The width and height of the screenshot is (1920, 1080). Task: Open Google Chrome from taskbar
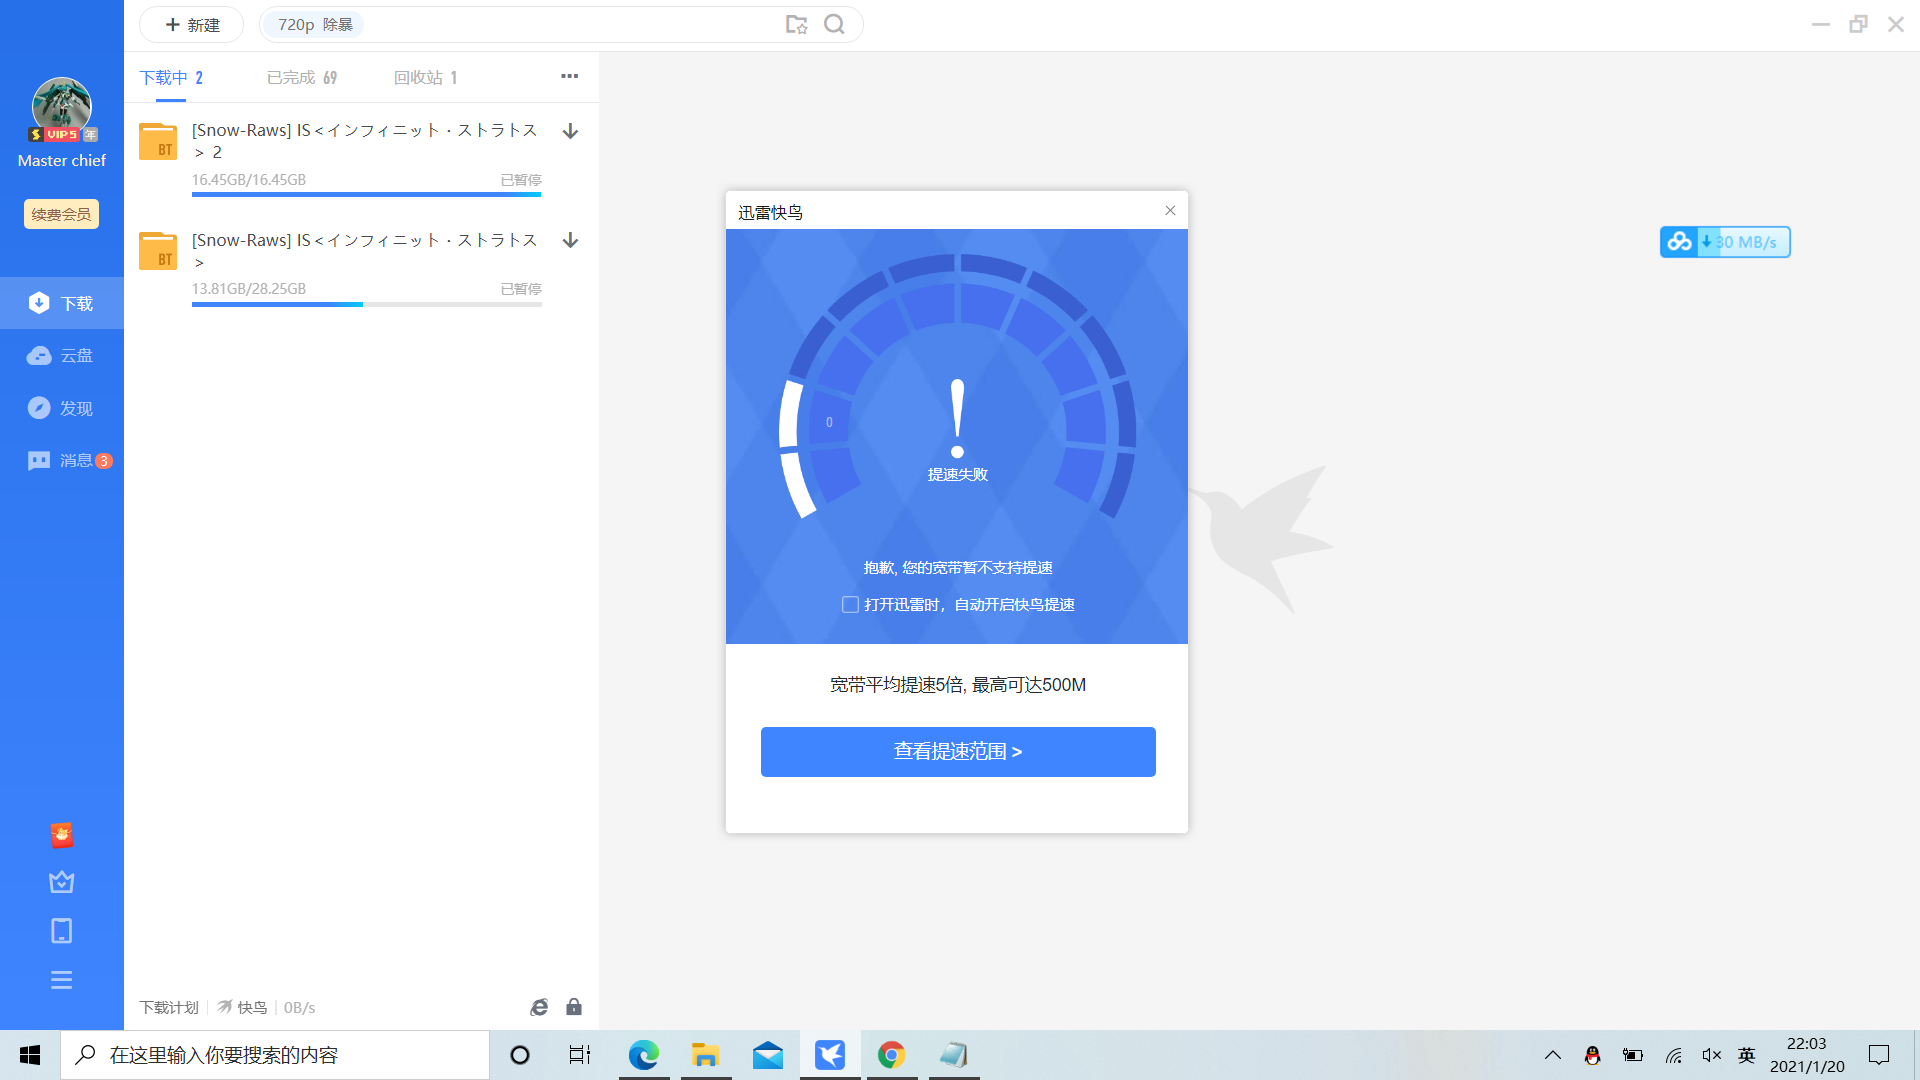click(x=892, y=1055)
